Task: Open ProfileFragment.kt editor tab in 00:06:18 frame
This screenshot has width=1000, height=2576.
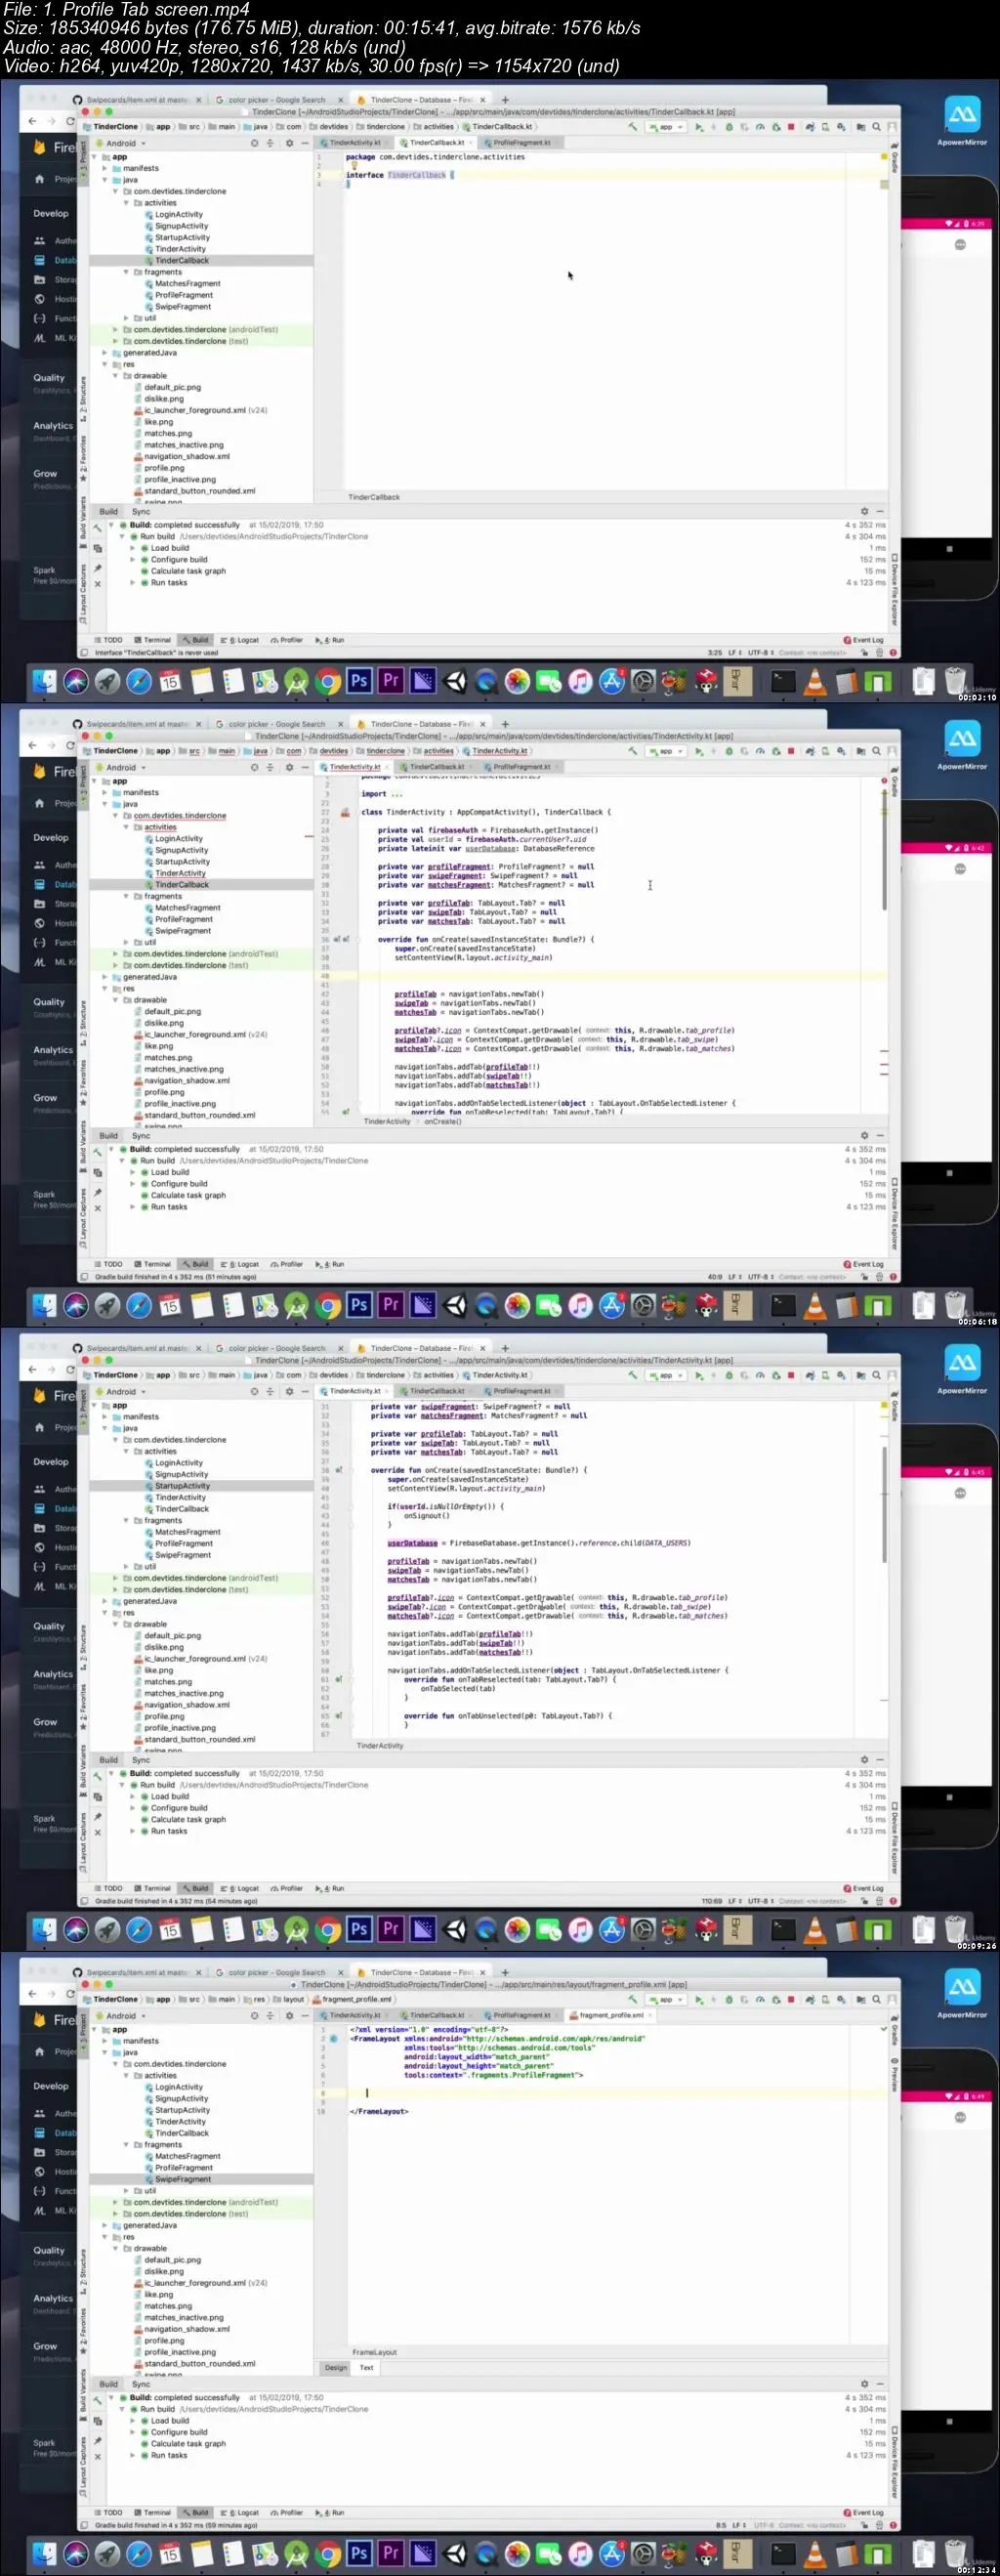Action: click(x=521, y=767)
